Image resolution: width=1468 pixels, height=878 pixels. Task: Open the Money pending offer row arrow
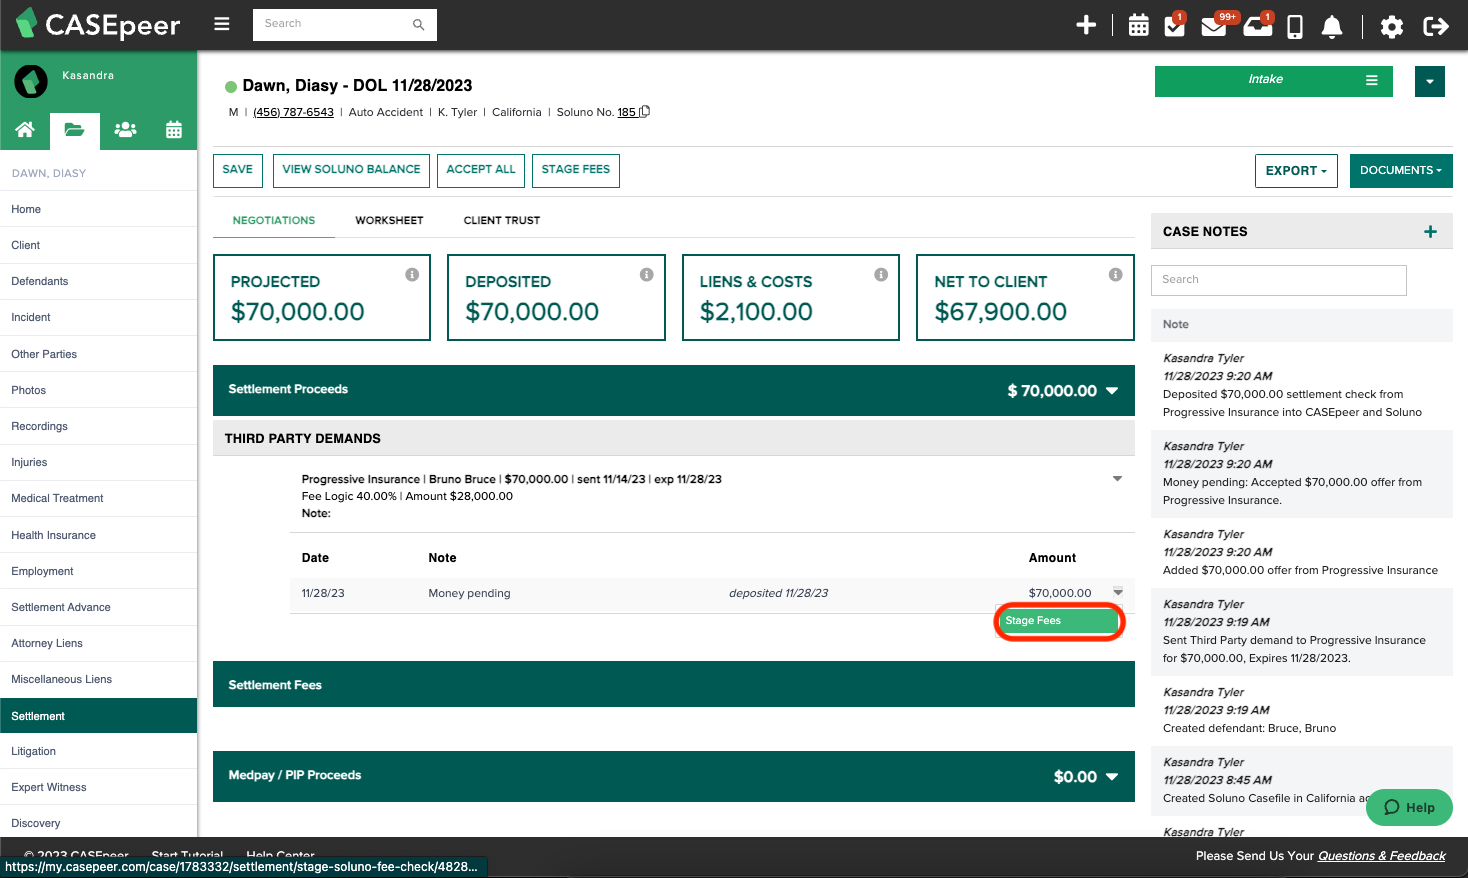point(1118,592)
